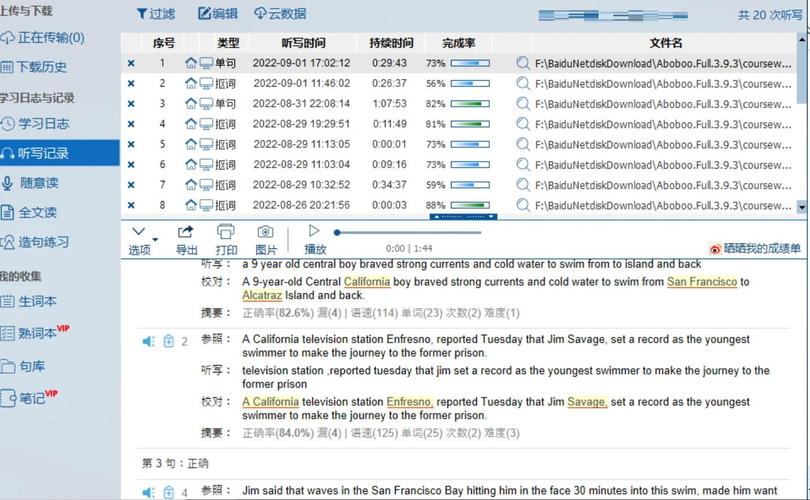Viewport: 810px width, 500px height.
Task: Click the 图片 camera icon
Action: pyautogui.click(x=266, y=232)
